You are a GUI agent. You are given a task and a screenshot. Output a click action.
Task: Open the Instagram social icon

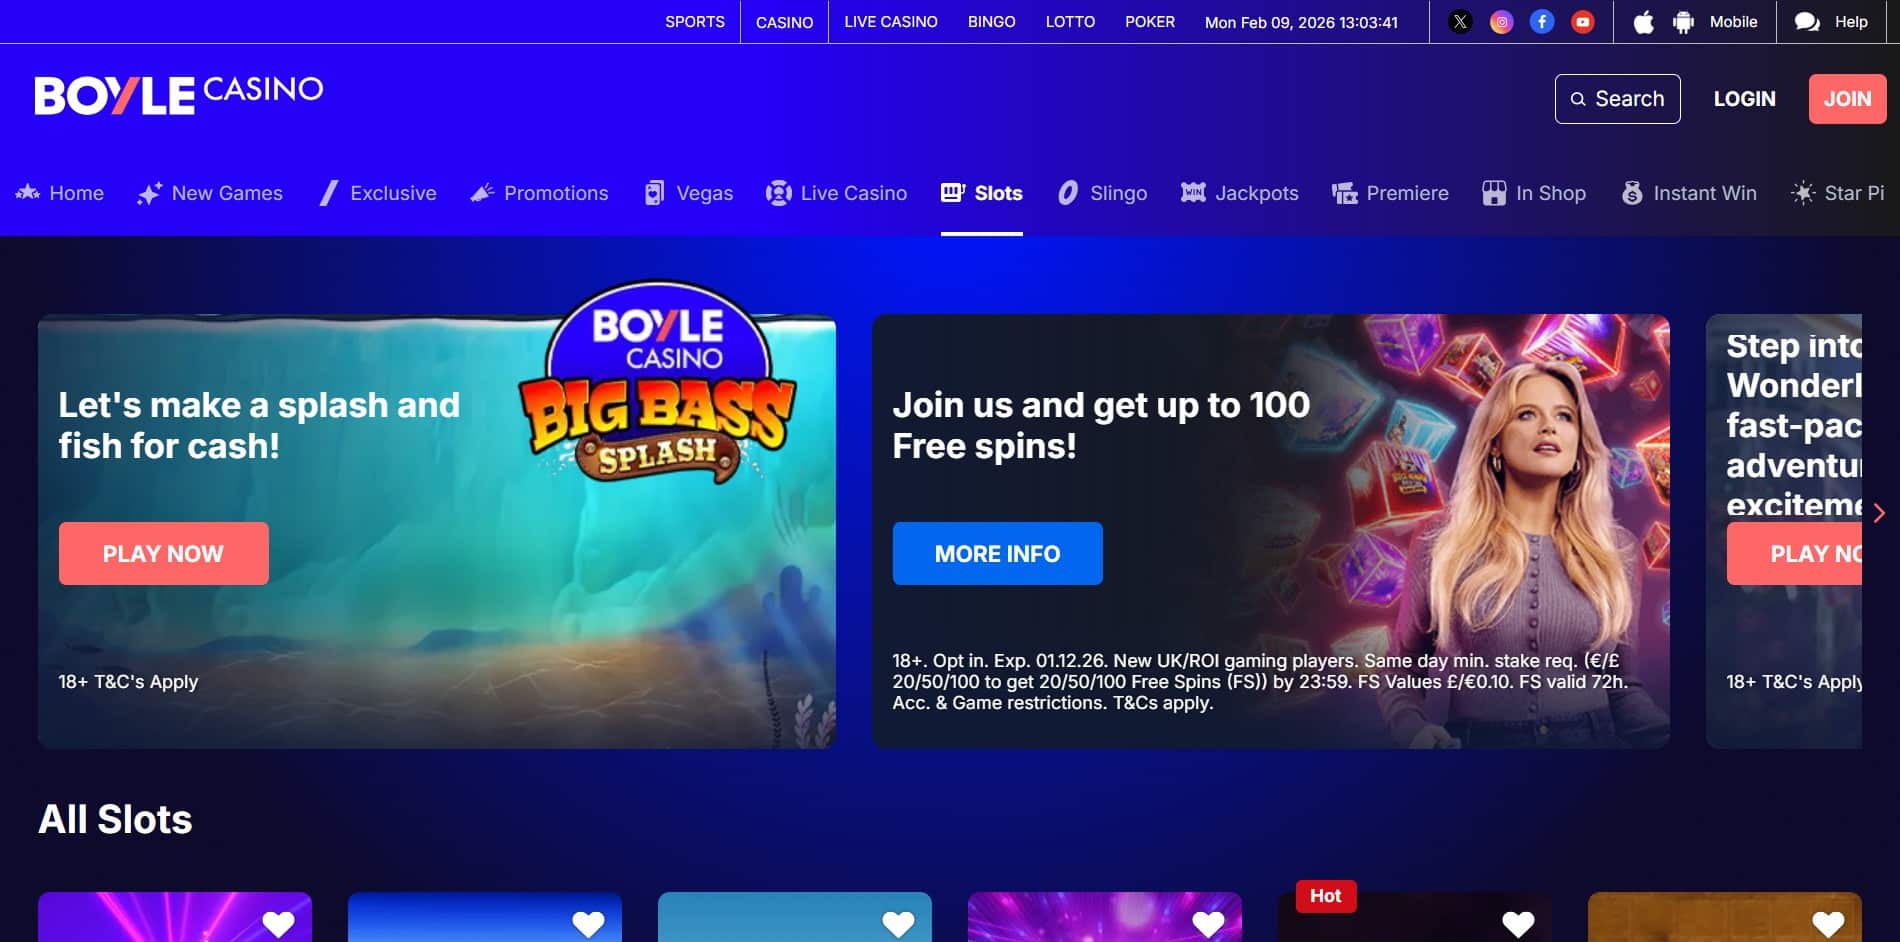click(x=1501, y=22)
